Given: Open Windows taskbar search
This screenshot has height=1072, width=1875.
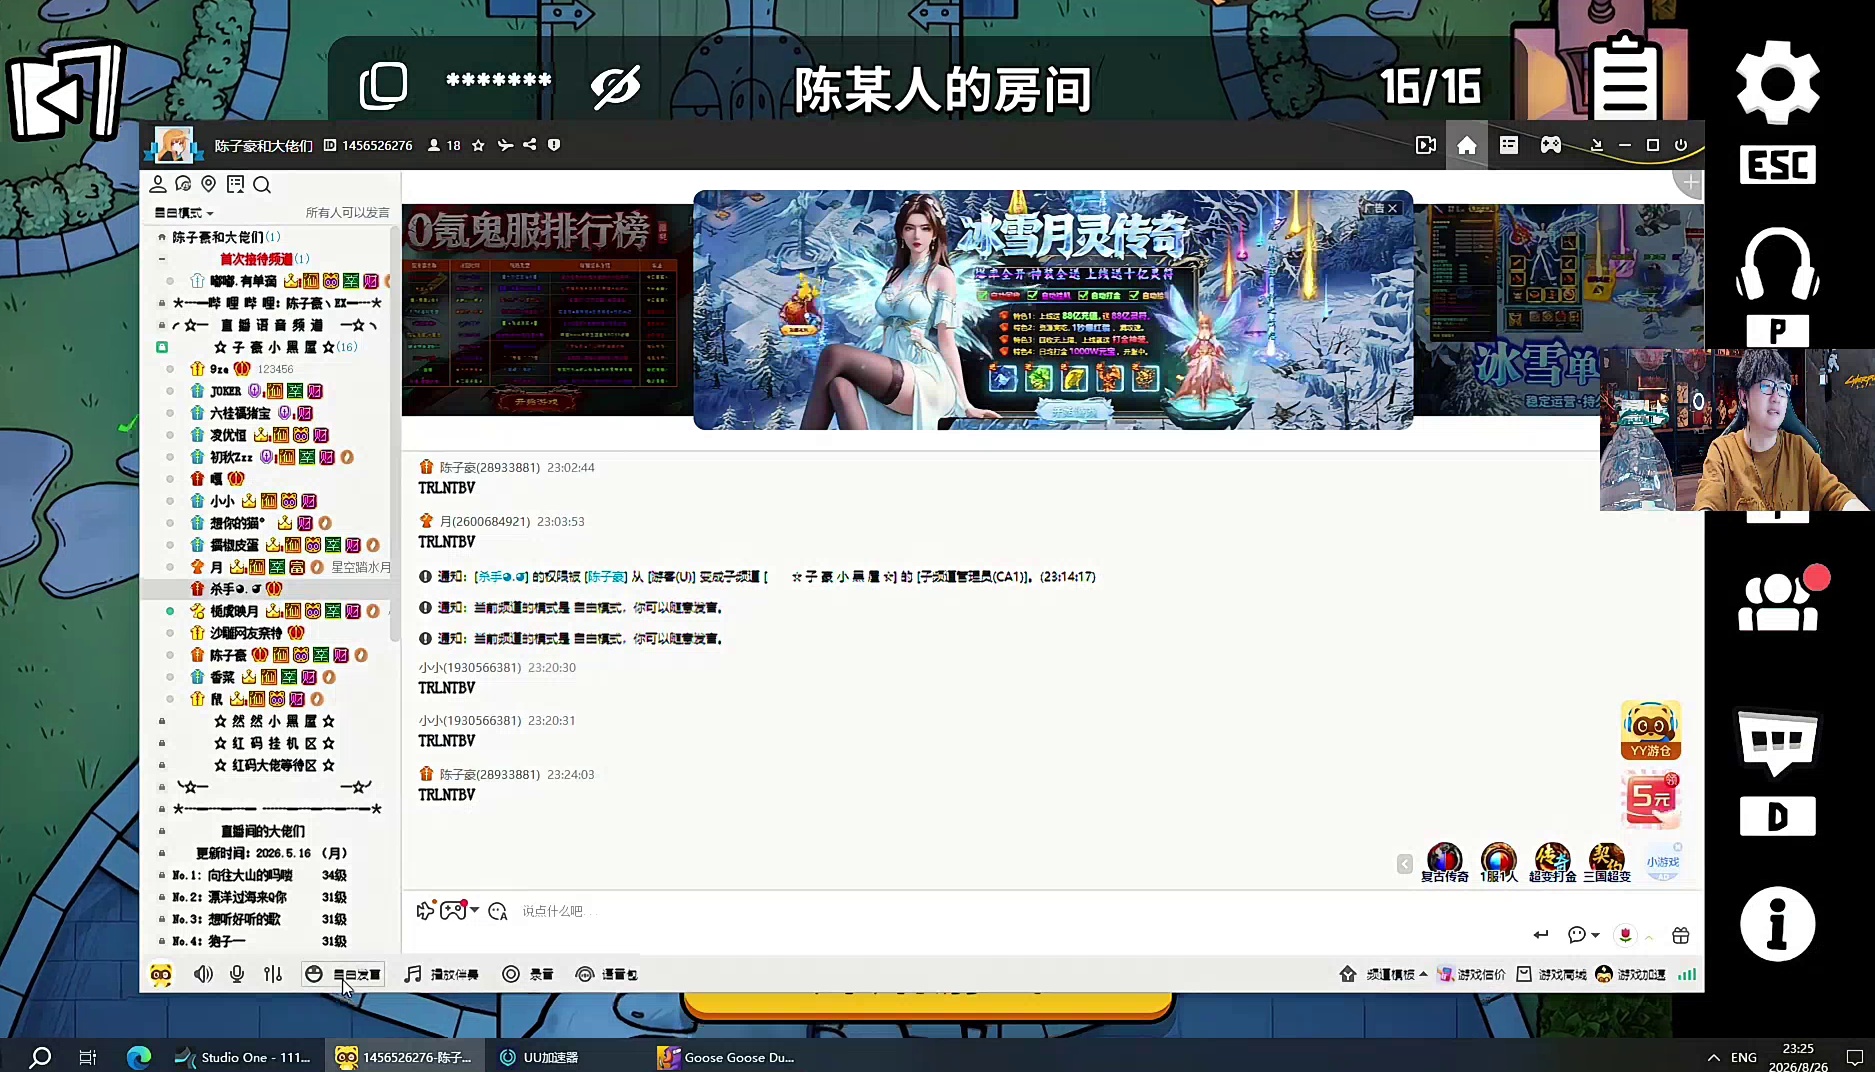Looking at the screenshot, I should point(40,1057).
